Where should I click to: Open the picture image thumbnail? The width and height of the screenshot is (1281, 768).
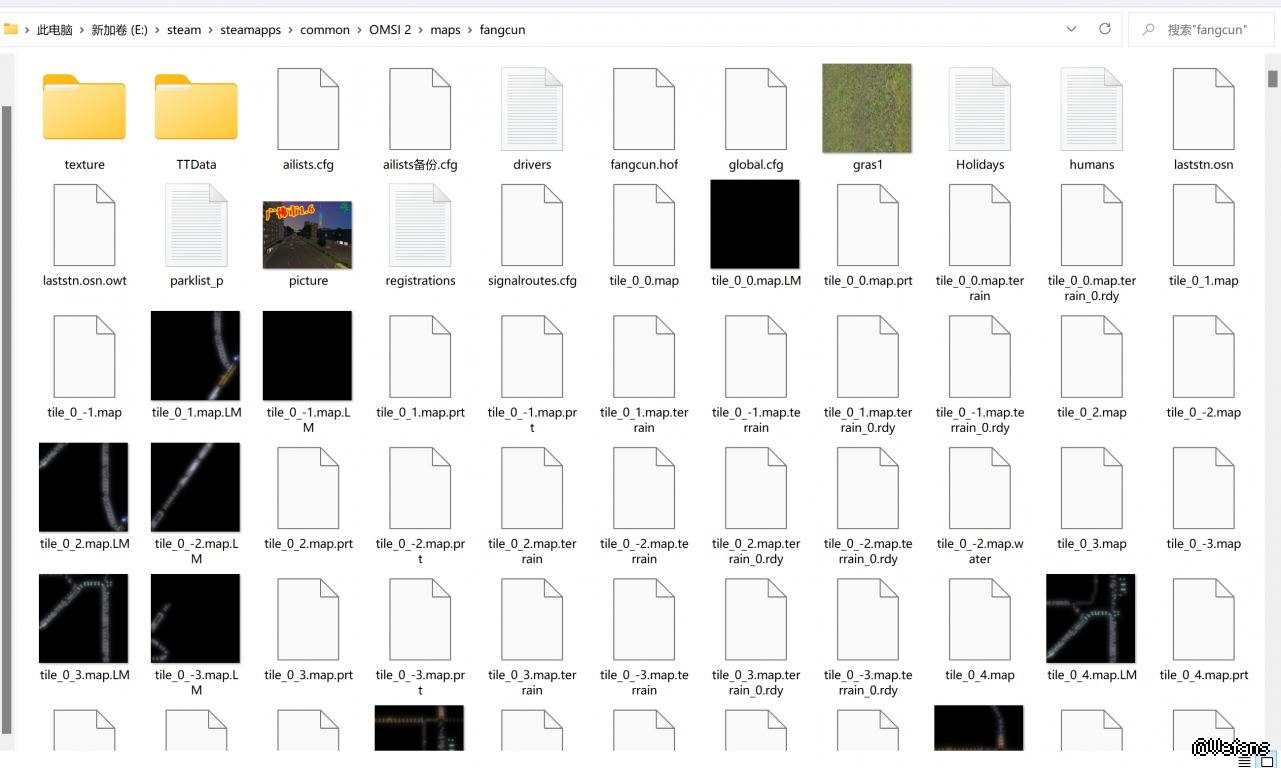coord(307,235)
